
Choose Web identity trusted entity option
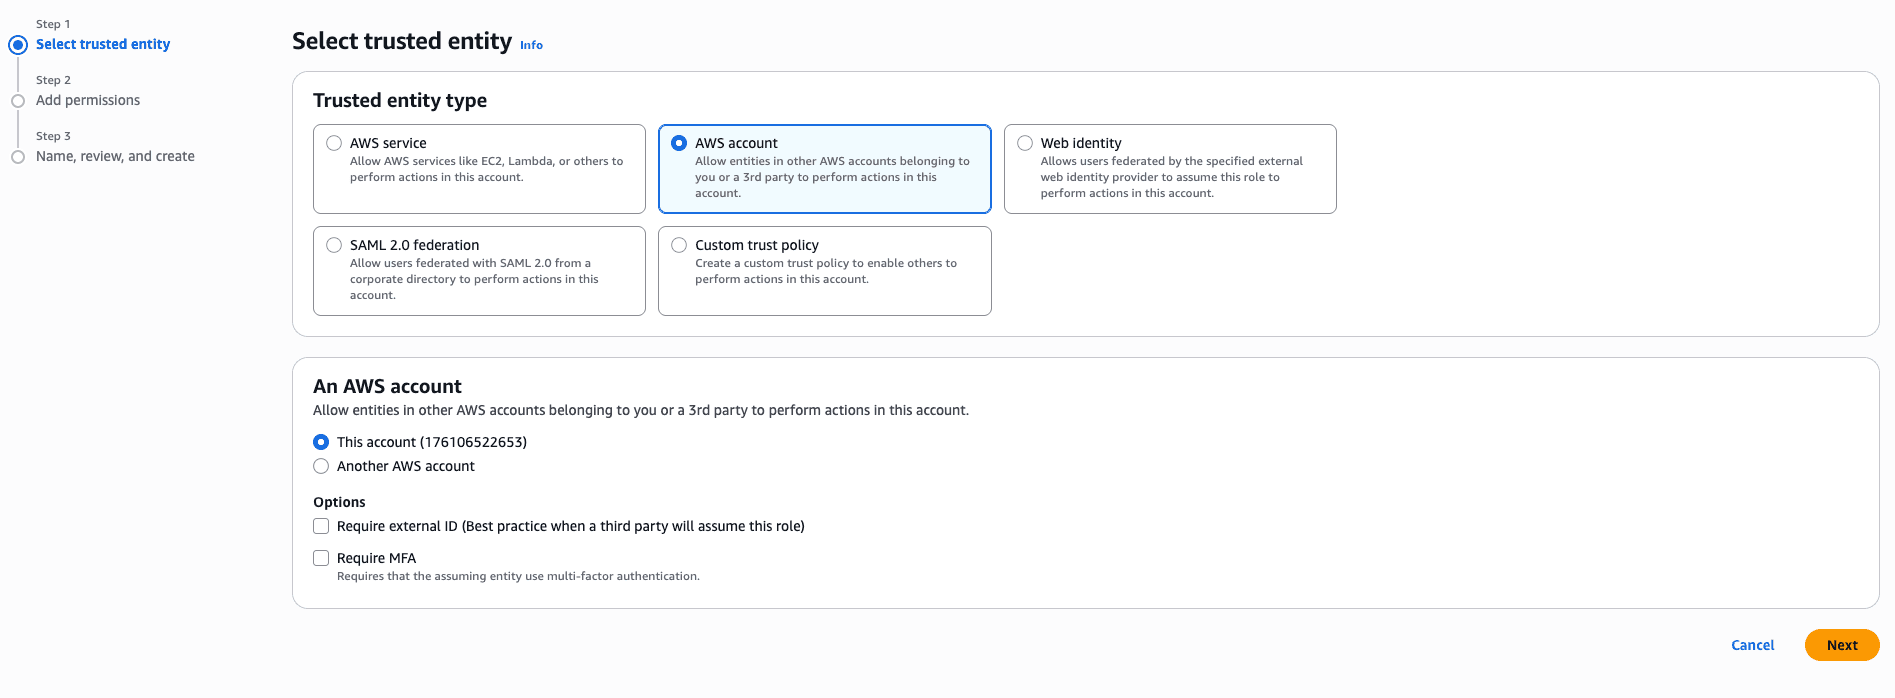coord(1025,143)
